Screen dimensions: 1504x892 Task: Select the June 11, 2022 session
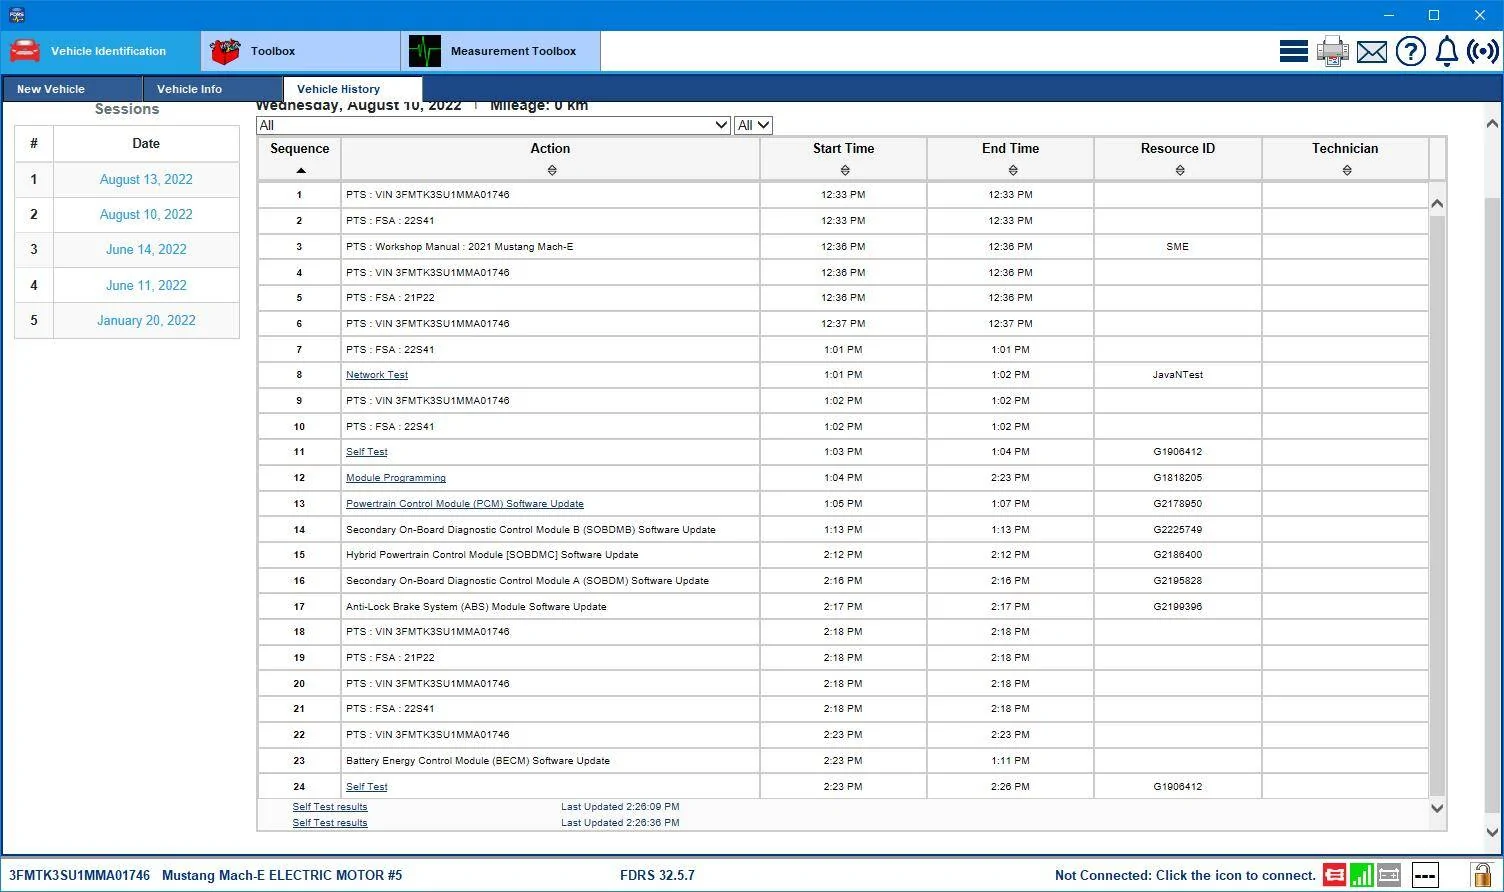click(x=146, y=286)
